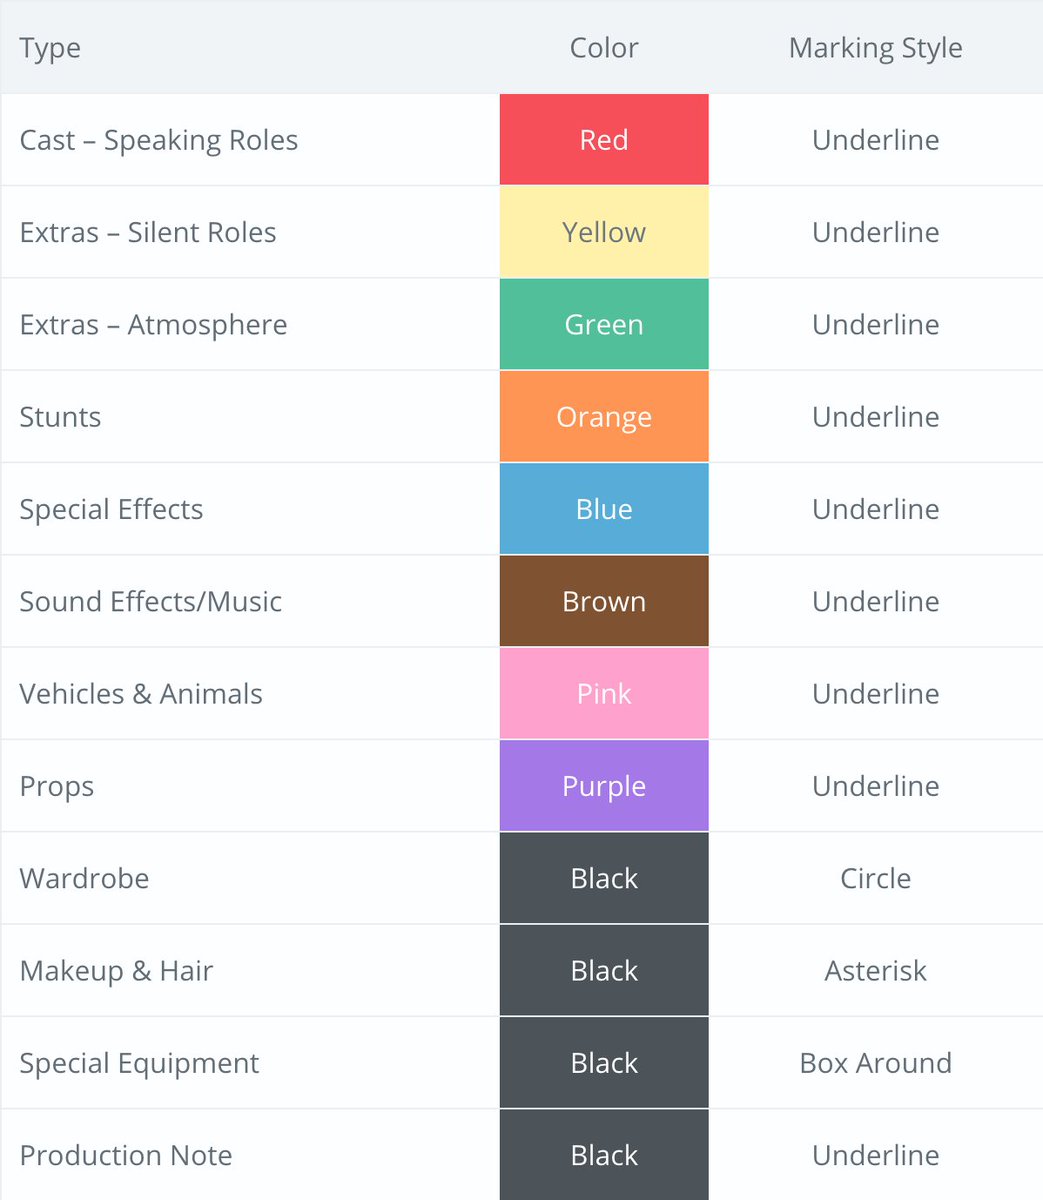Click the Color column header

pyautogui.click(x=604, y=48)
